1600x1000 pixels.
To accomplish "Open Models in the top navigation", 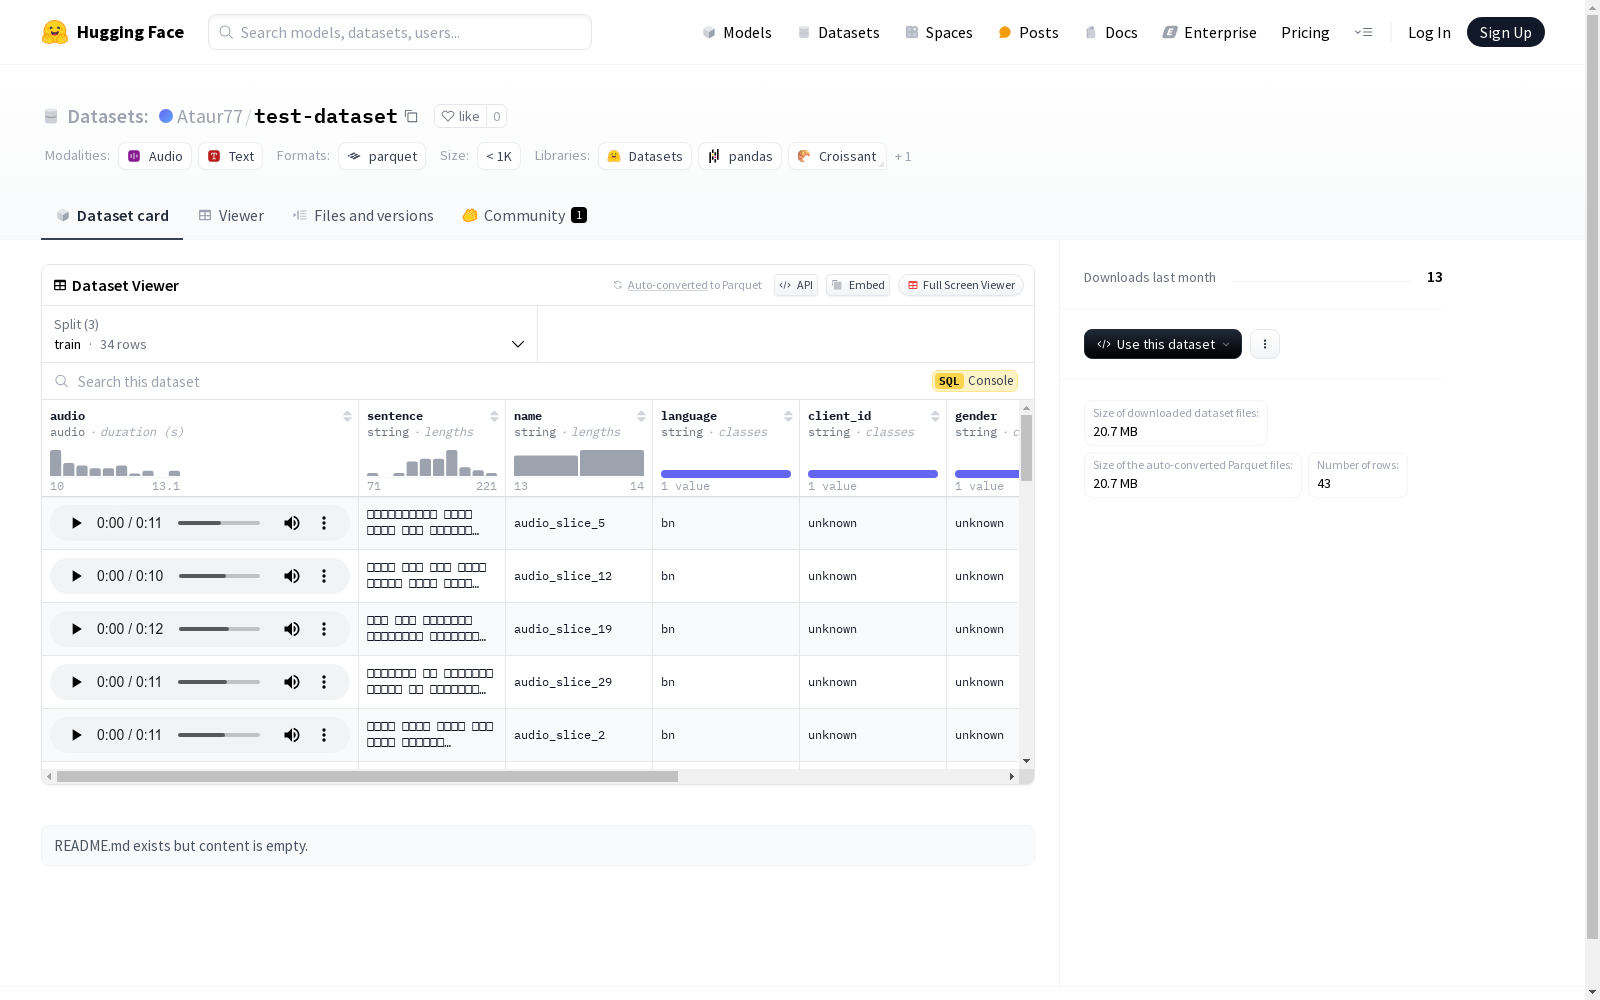I will pyautogui.click(x=737, y=32).
